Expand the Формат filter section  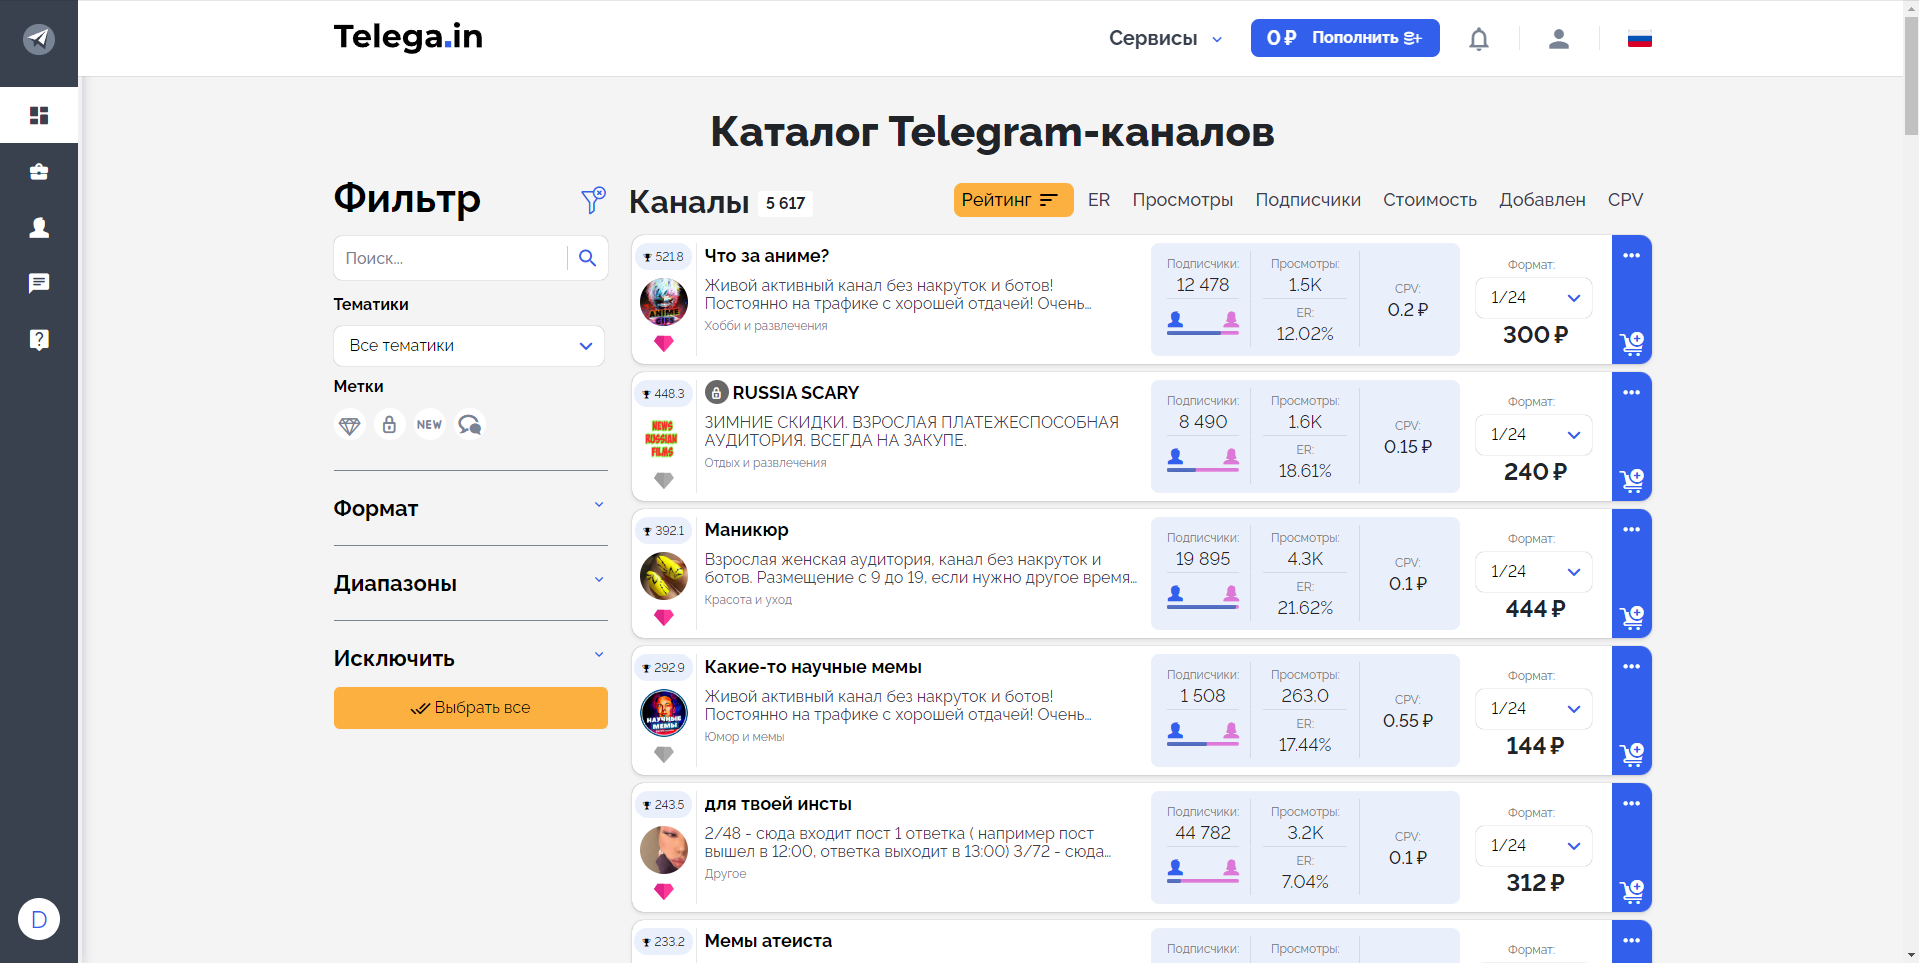point(470,508)
